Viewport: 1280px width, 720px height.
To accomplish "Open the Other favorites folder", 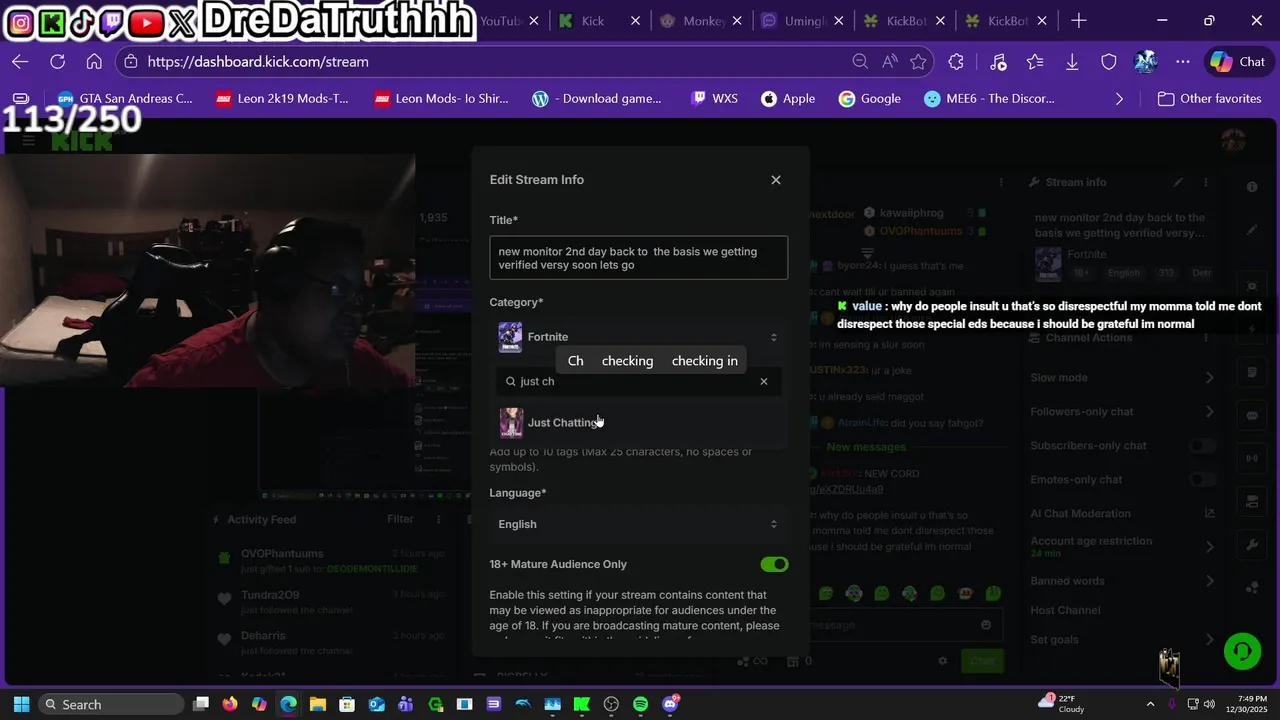I will [x=1209, y=99].
